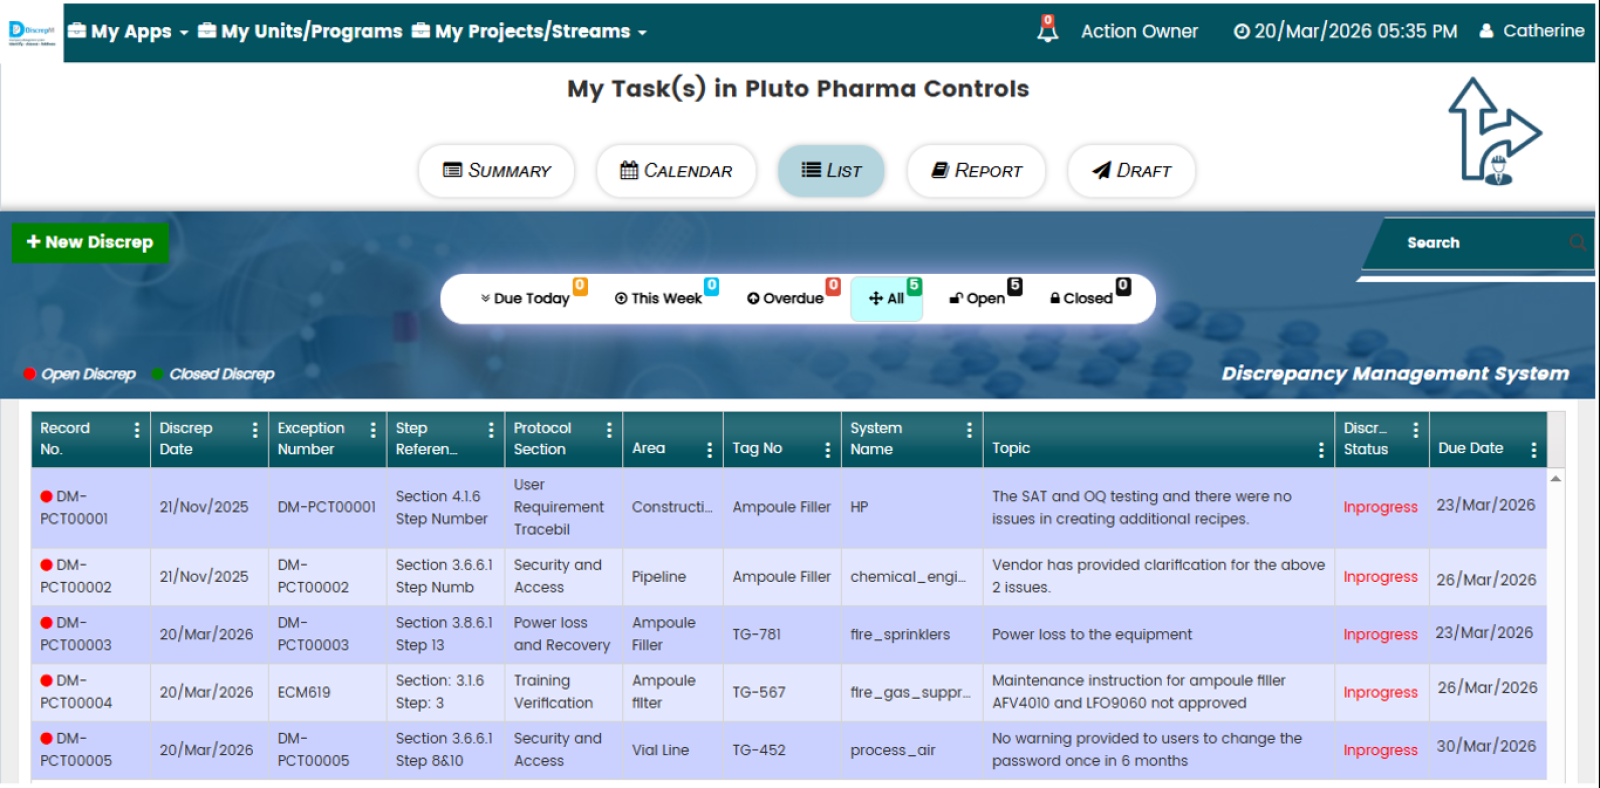Open the Discrep Date column menu
This screenshot has width=1600, height=788.
255,429
